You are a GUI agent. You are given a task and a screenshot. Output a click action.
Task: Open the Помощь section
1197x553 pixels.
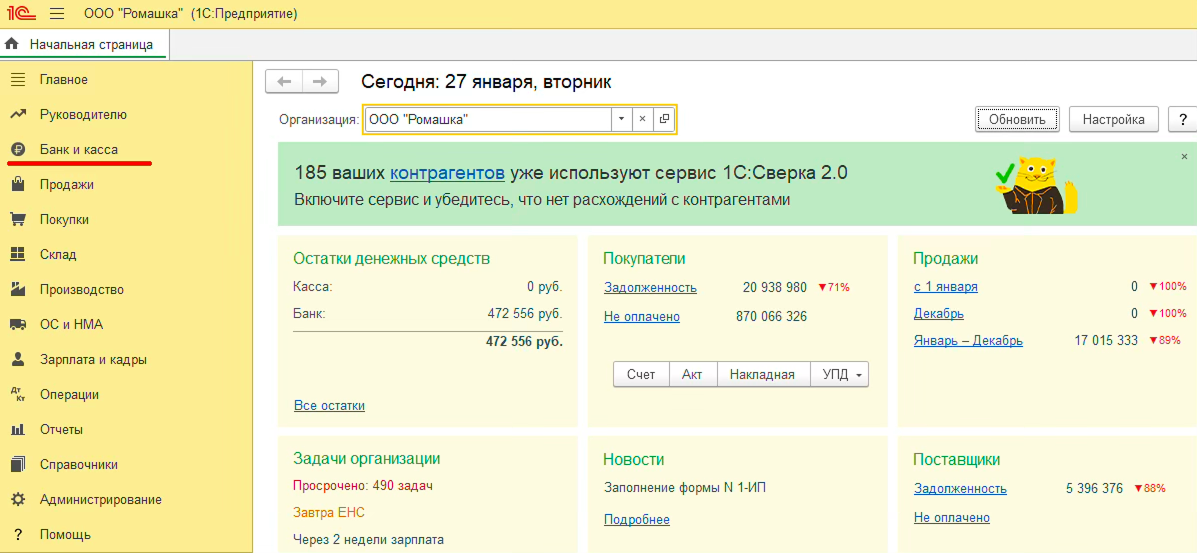coord(65,535)
